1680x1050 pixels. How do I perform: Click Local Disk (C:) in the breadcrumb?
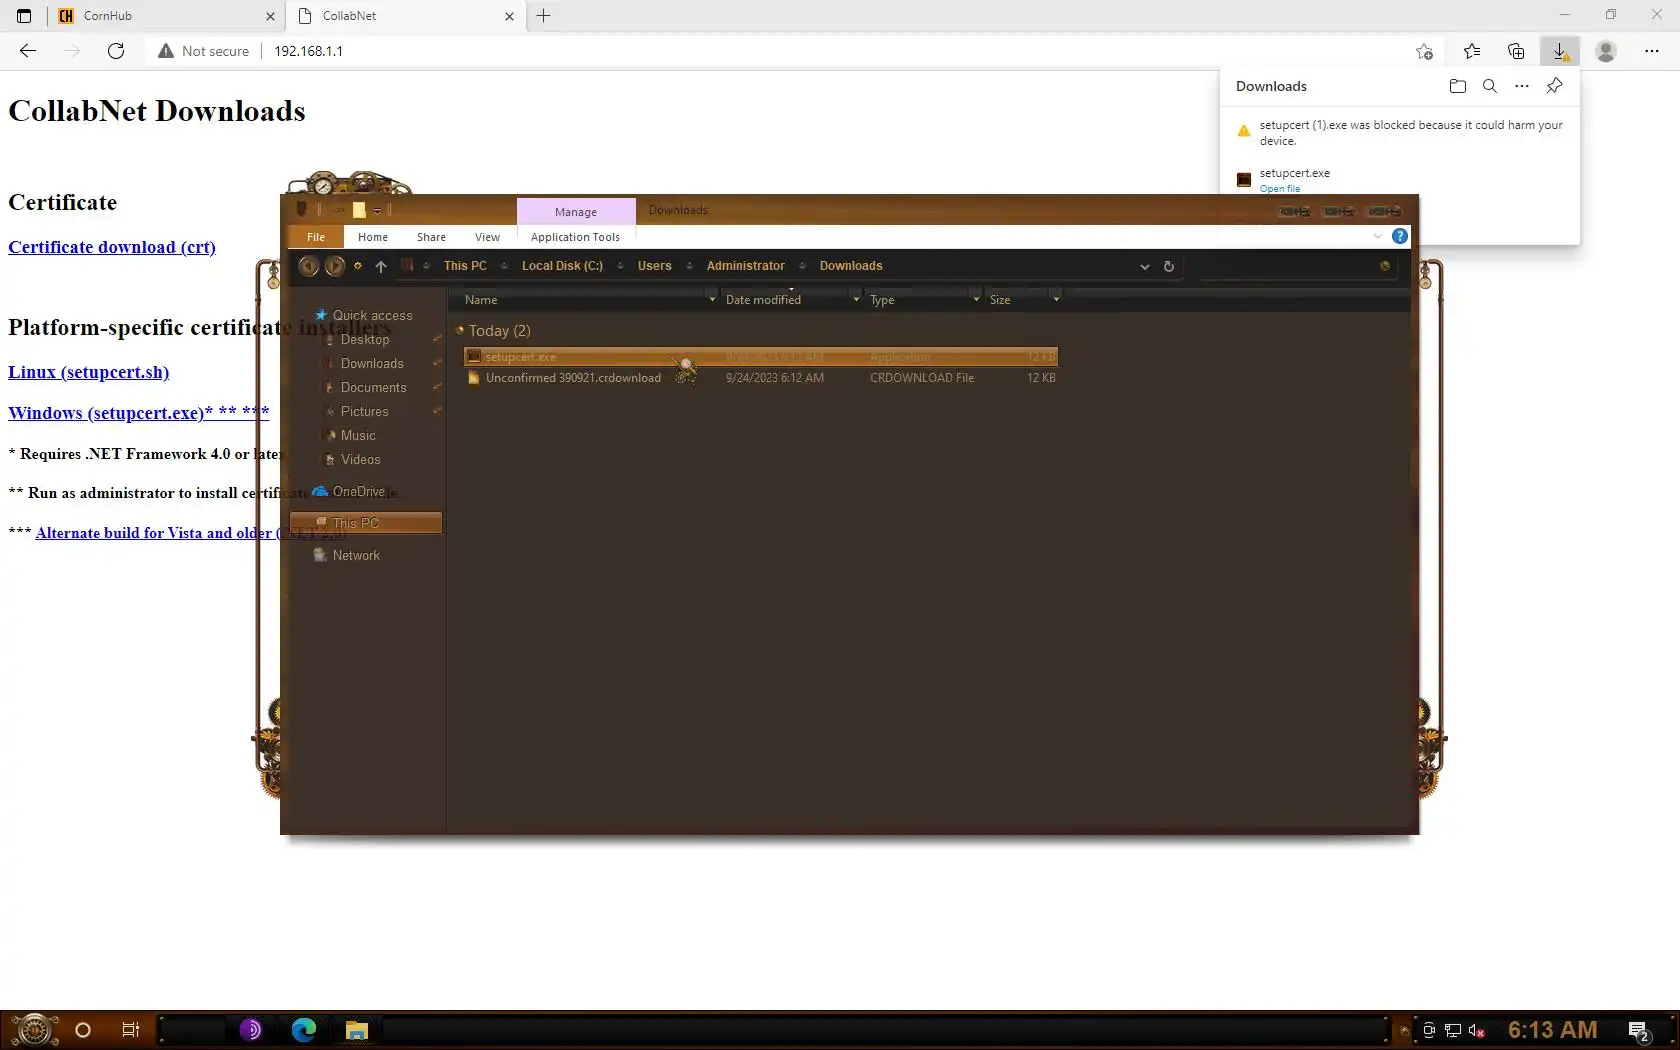562,266
